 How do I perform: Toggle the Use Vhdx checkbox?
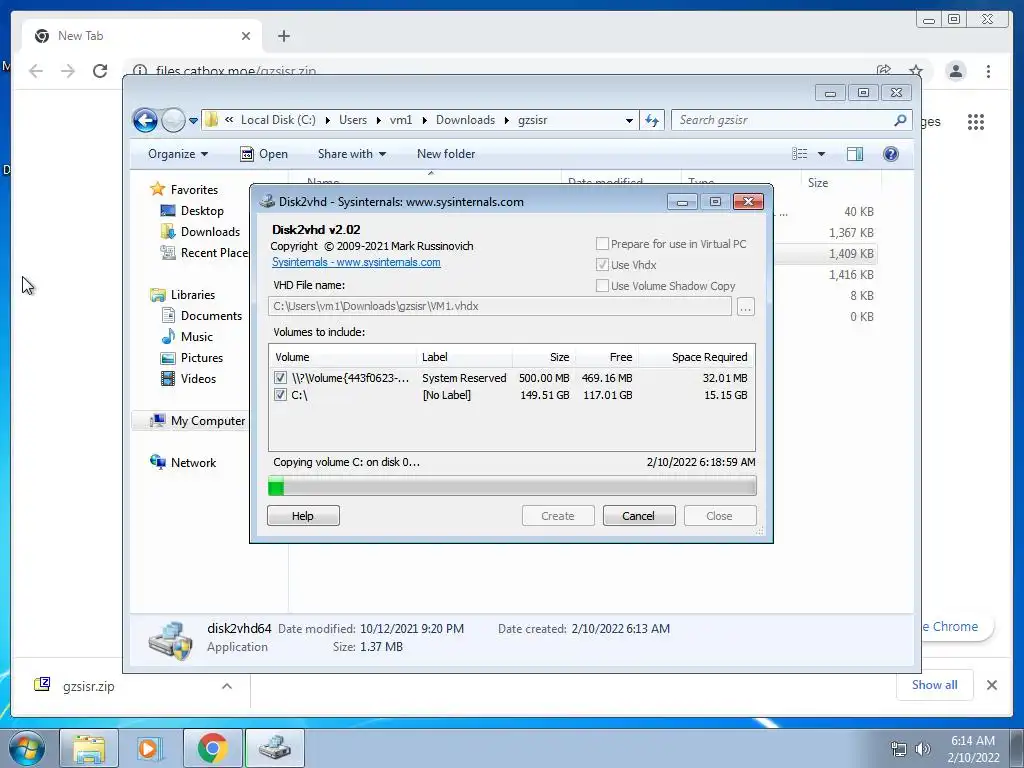(602, 264)
